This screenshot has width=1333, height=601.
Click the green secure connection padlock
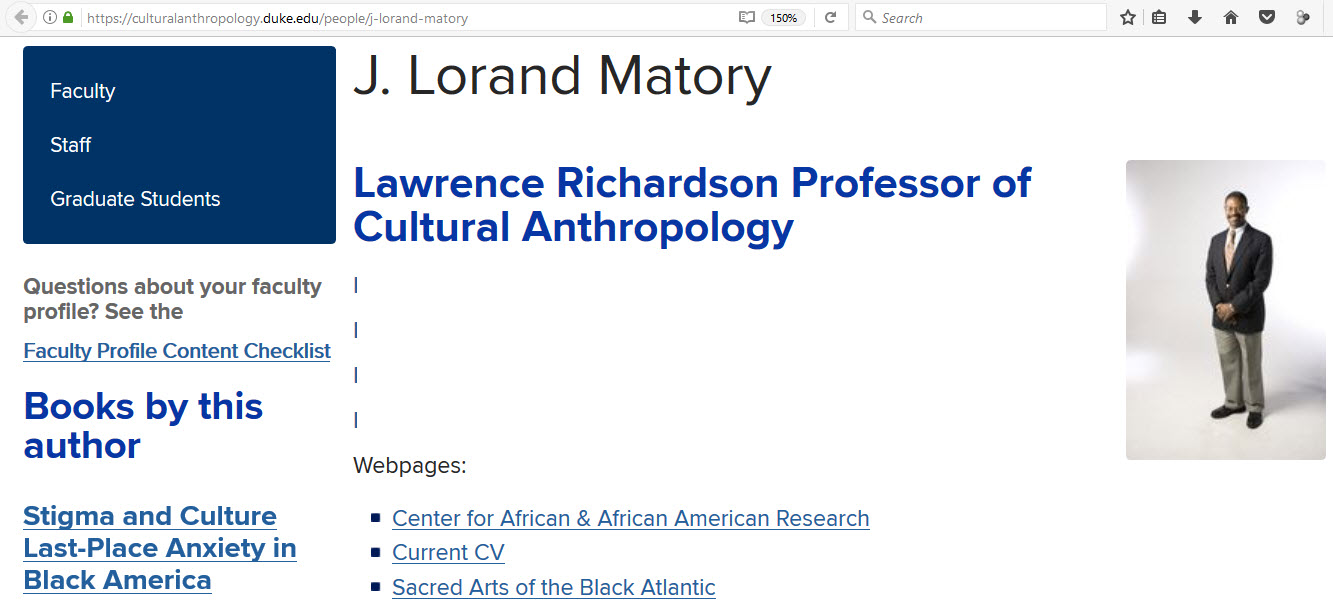[x=68, y=18]
